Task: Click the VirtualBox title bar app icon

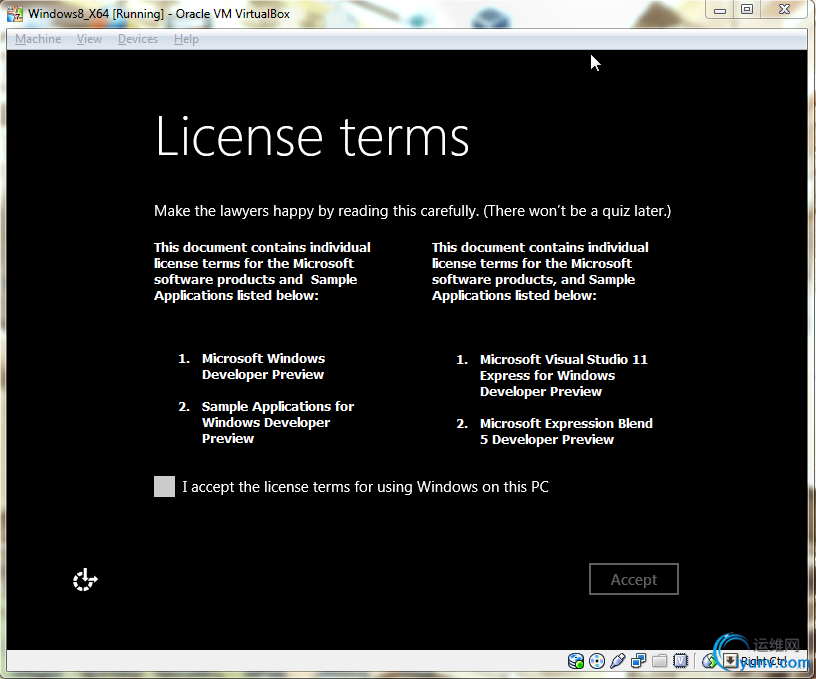Action: [15, 14]
